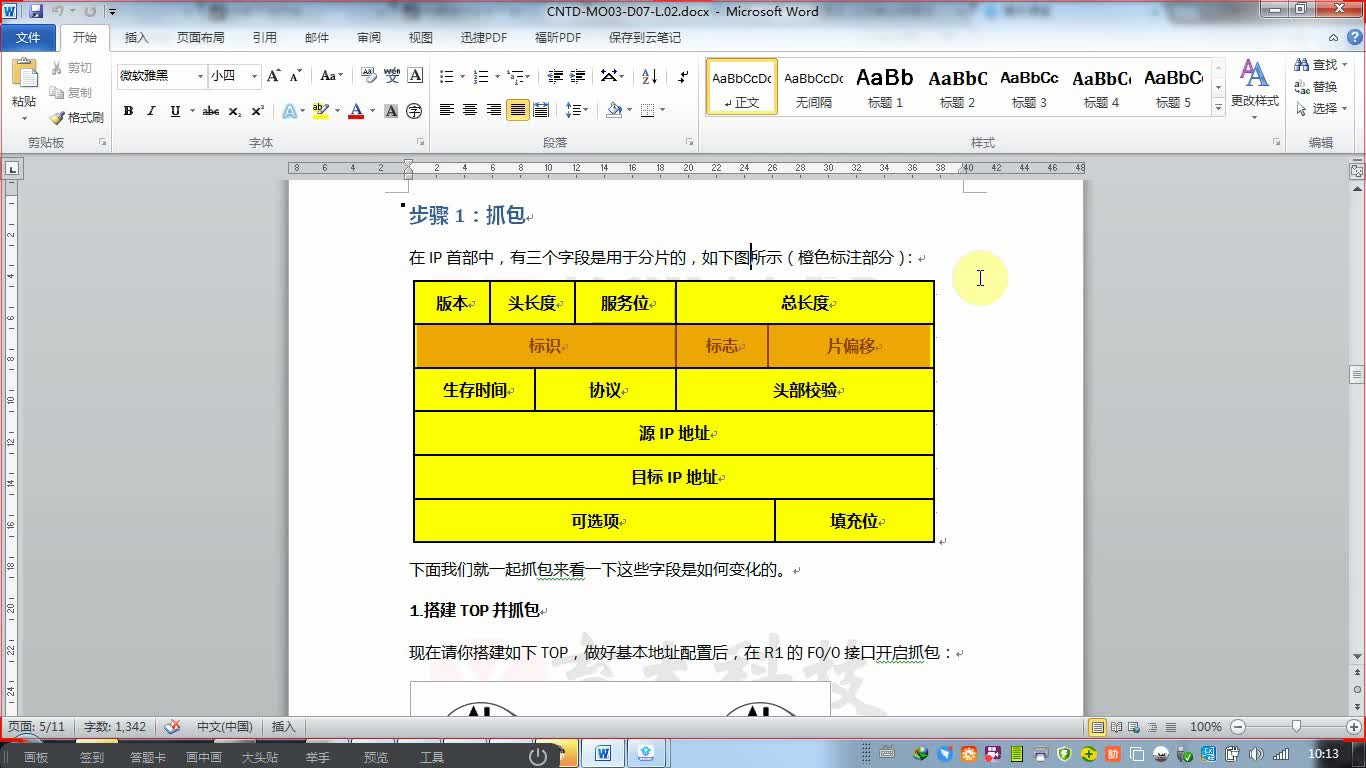The image size is (1366, 768).
Task: Switch to the References (引用) tab
Action: point(264,37)
